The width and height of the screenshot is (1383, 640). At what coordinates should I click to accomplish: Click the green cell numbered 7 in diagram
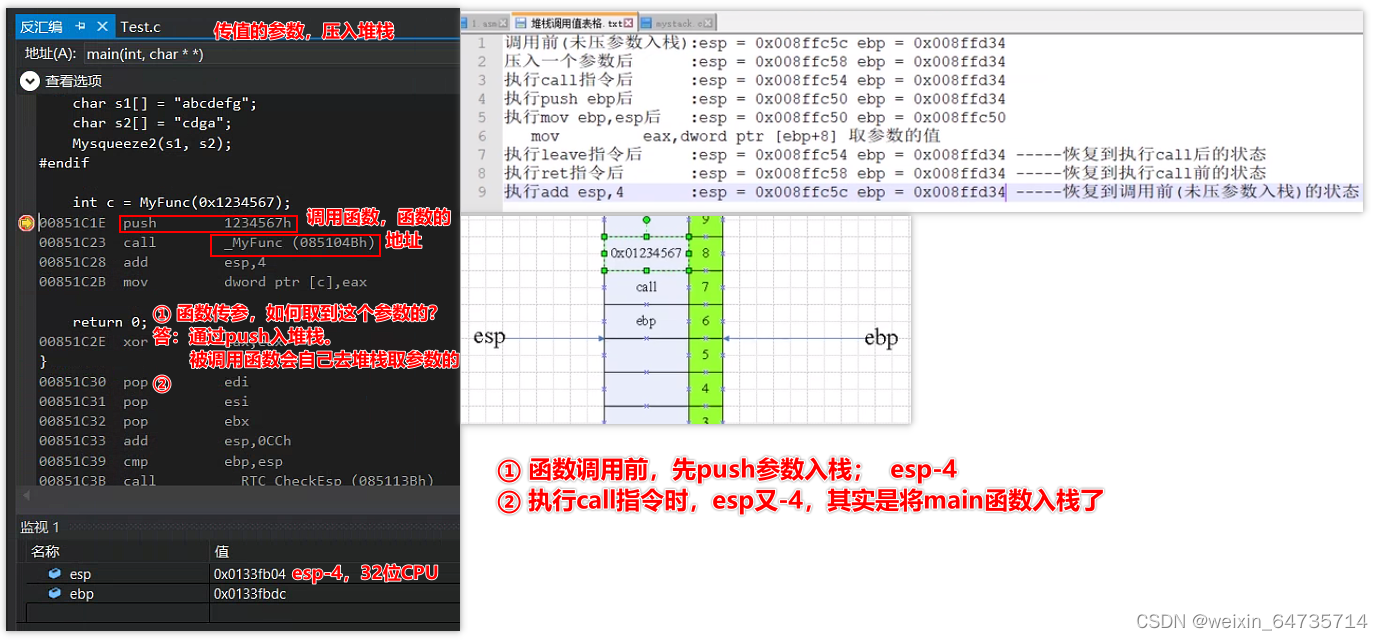(x=705, y=287)
